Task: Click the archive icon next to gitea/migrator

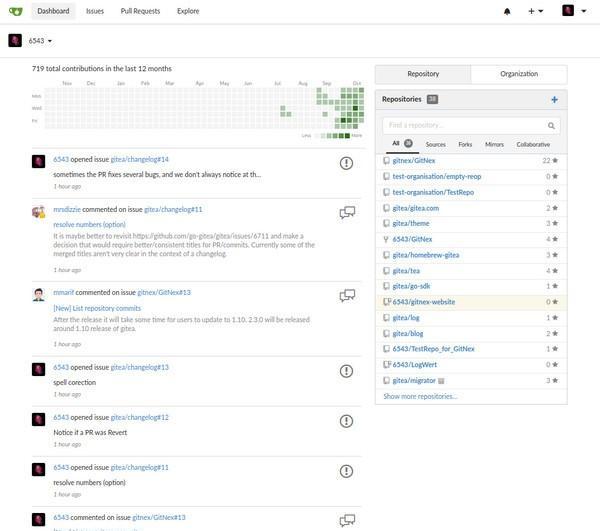Action: [x=441, y=381]
